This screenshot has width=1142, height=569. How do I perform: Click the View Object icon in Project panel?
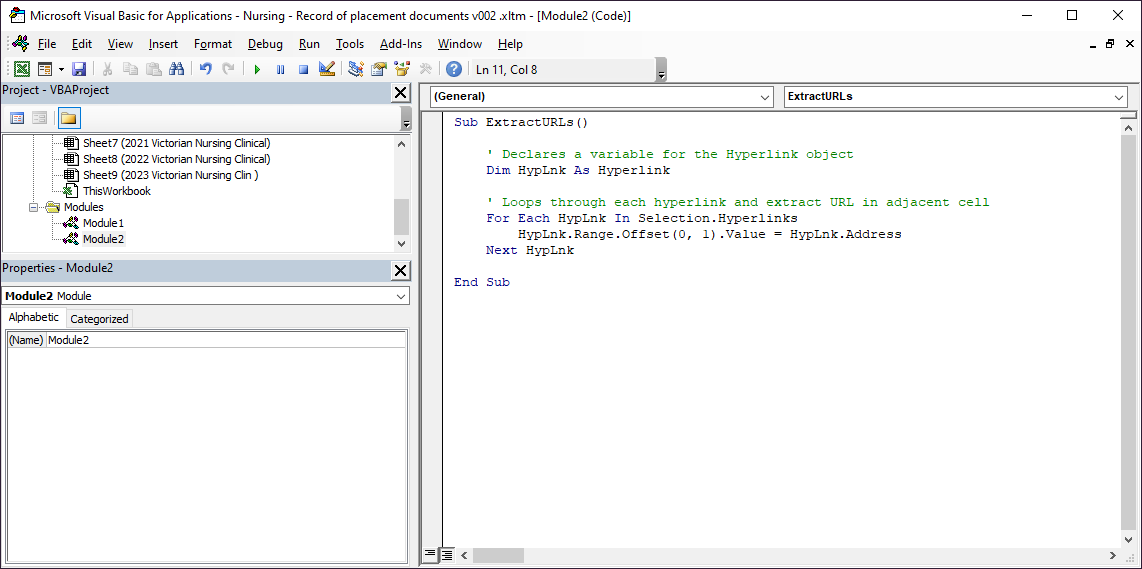point(39,118)
